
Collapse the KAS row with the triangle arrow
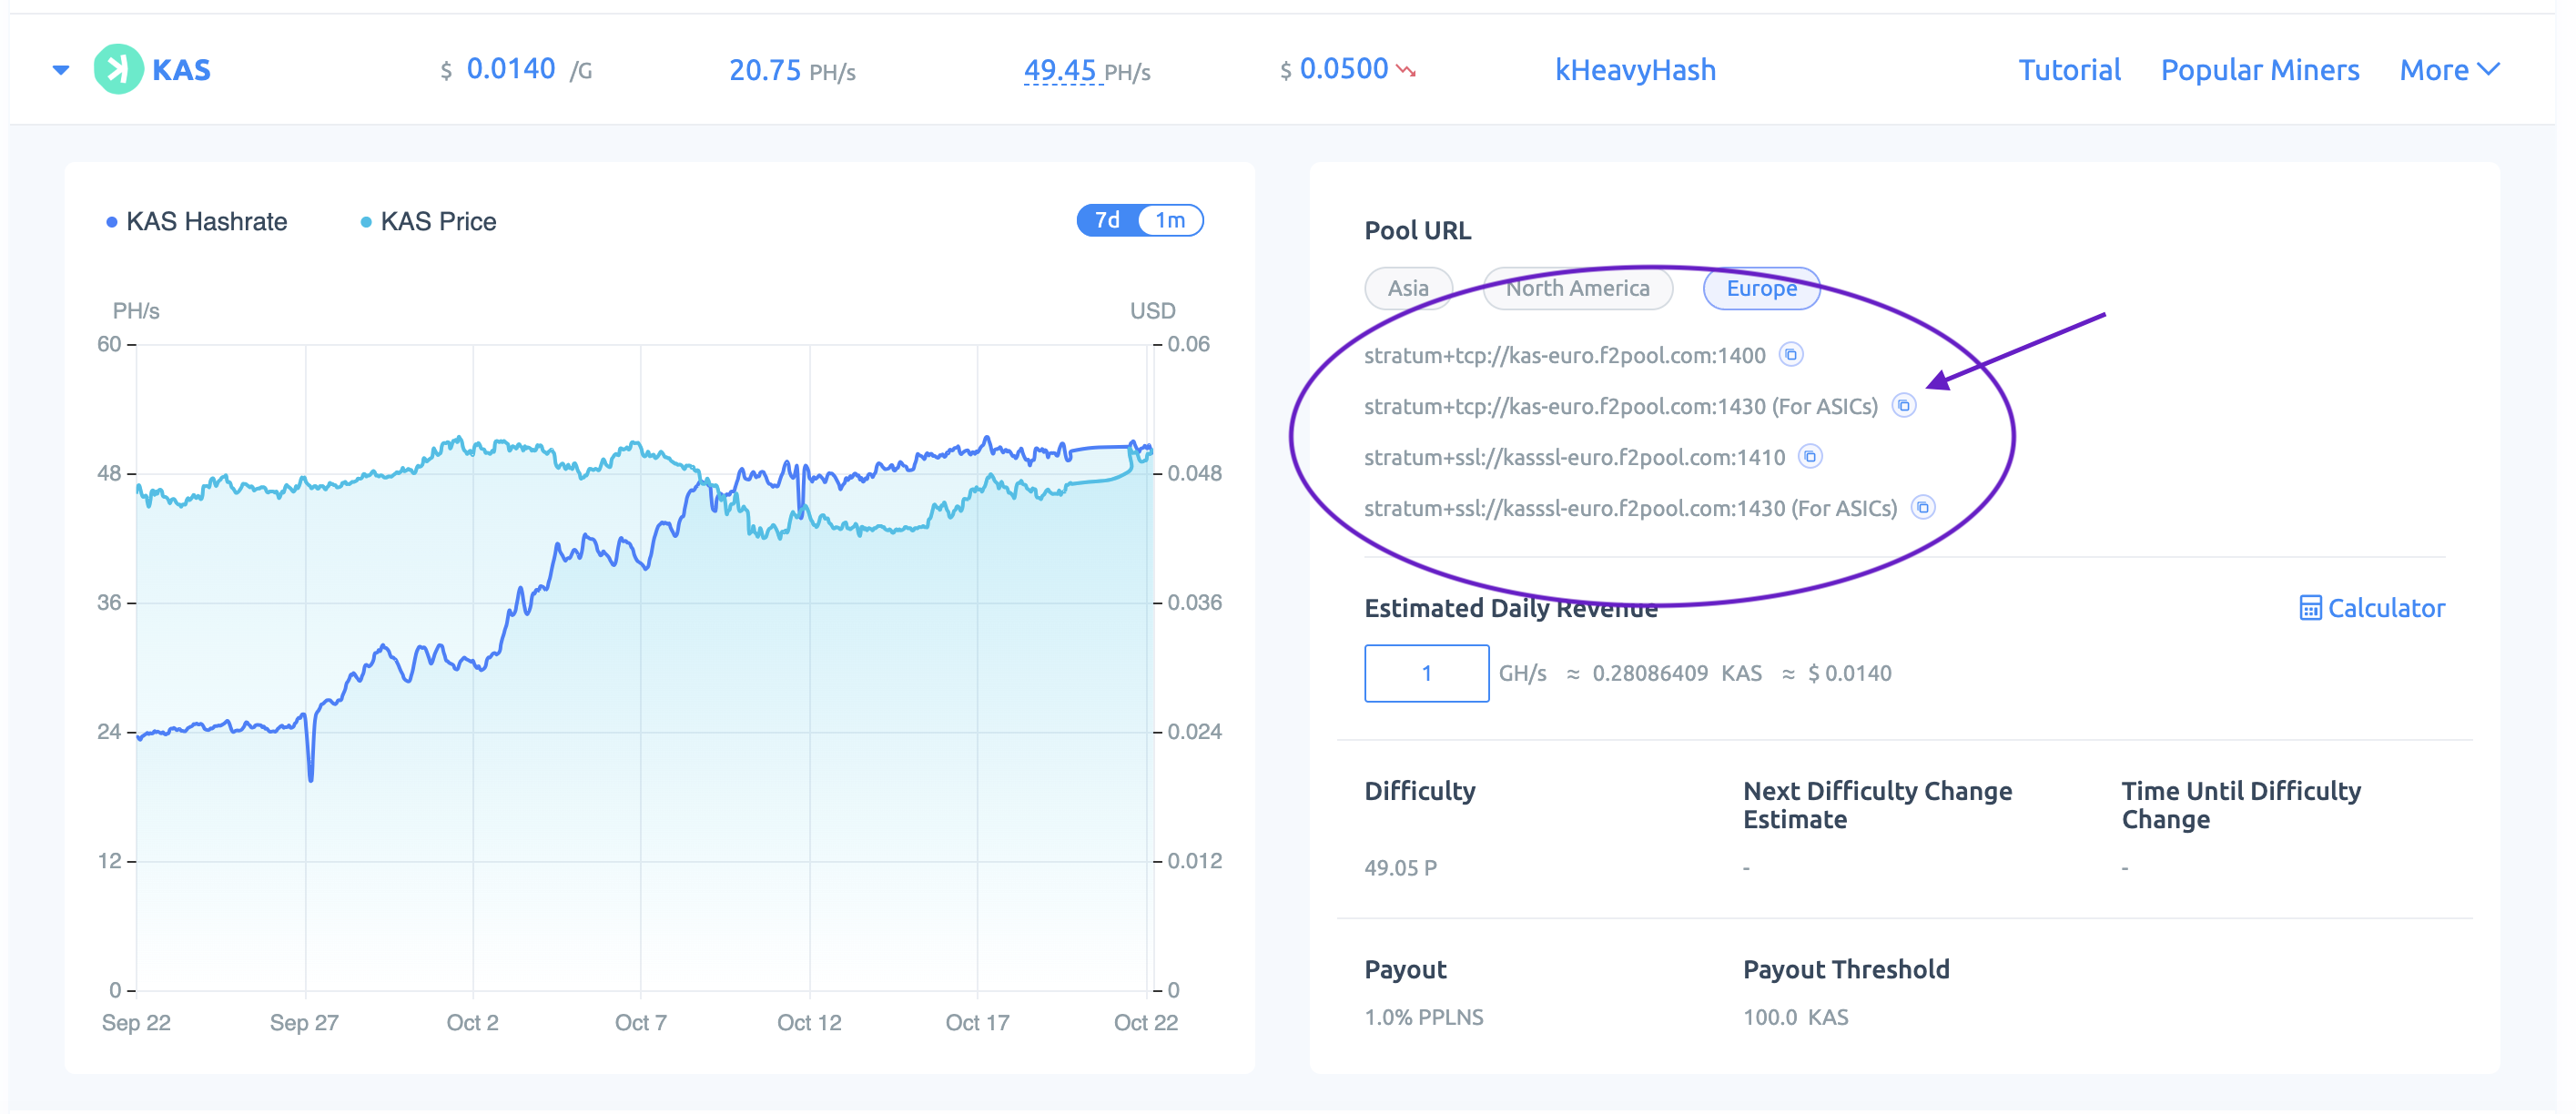(61, 70)
